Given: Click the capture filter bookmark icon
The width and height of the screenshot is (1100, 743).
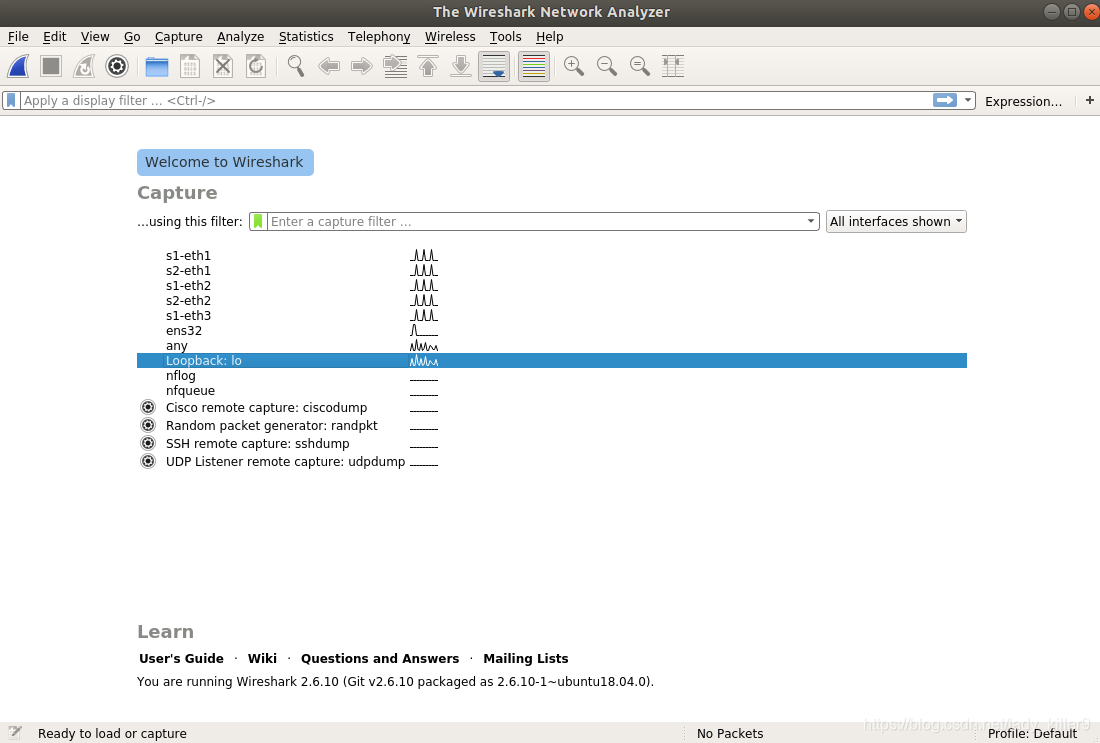Looking at the screenshot, I should tap(258, 222).
